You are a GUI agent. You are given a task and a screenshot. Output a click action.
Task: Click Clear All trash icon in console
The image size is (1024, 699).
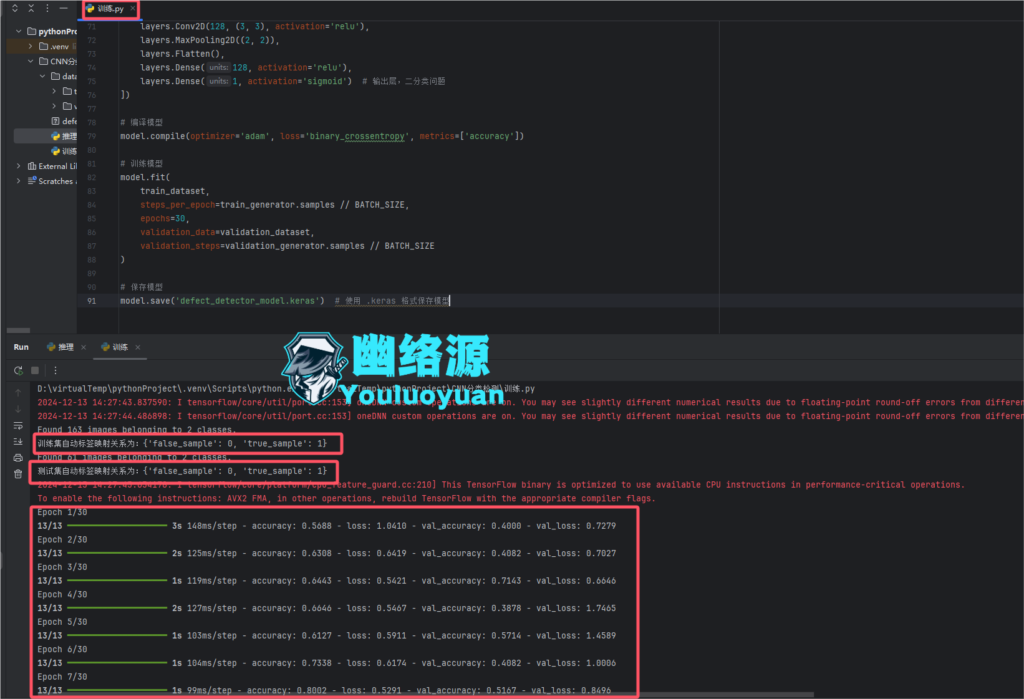click(x=18, y=474)
